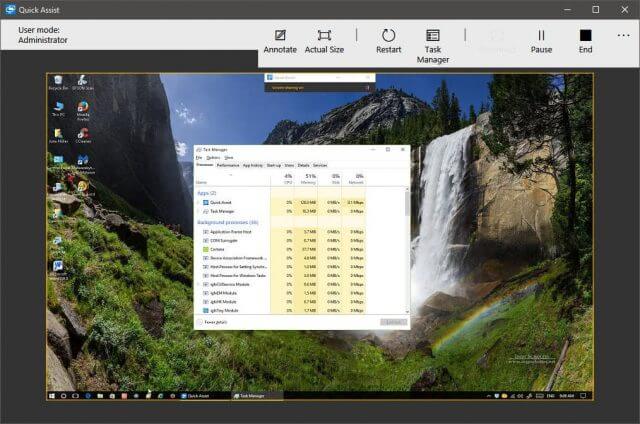Switch to the Services tab
This screenshot has width=640, height=424.
coord(320,165)
